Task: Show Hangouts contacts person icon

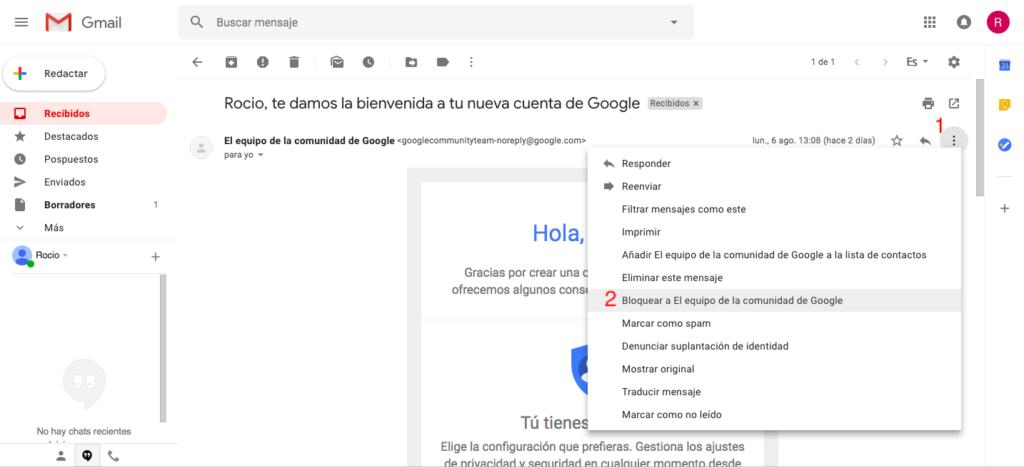Action: [61, 456]
